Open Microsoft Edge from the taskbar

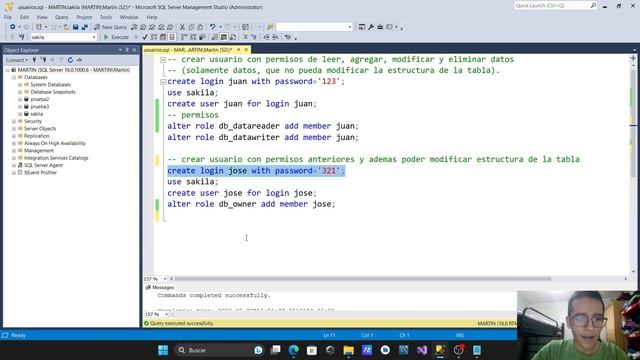293,350
